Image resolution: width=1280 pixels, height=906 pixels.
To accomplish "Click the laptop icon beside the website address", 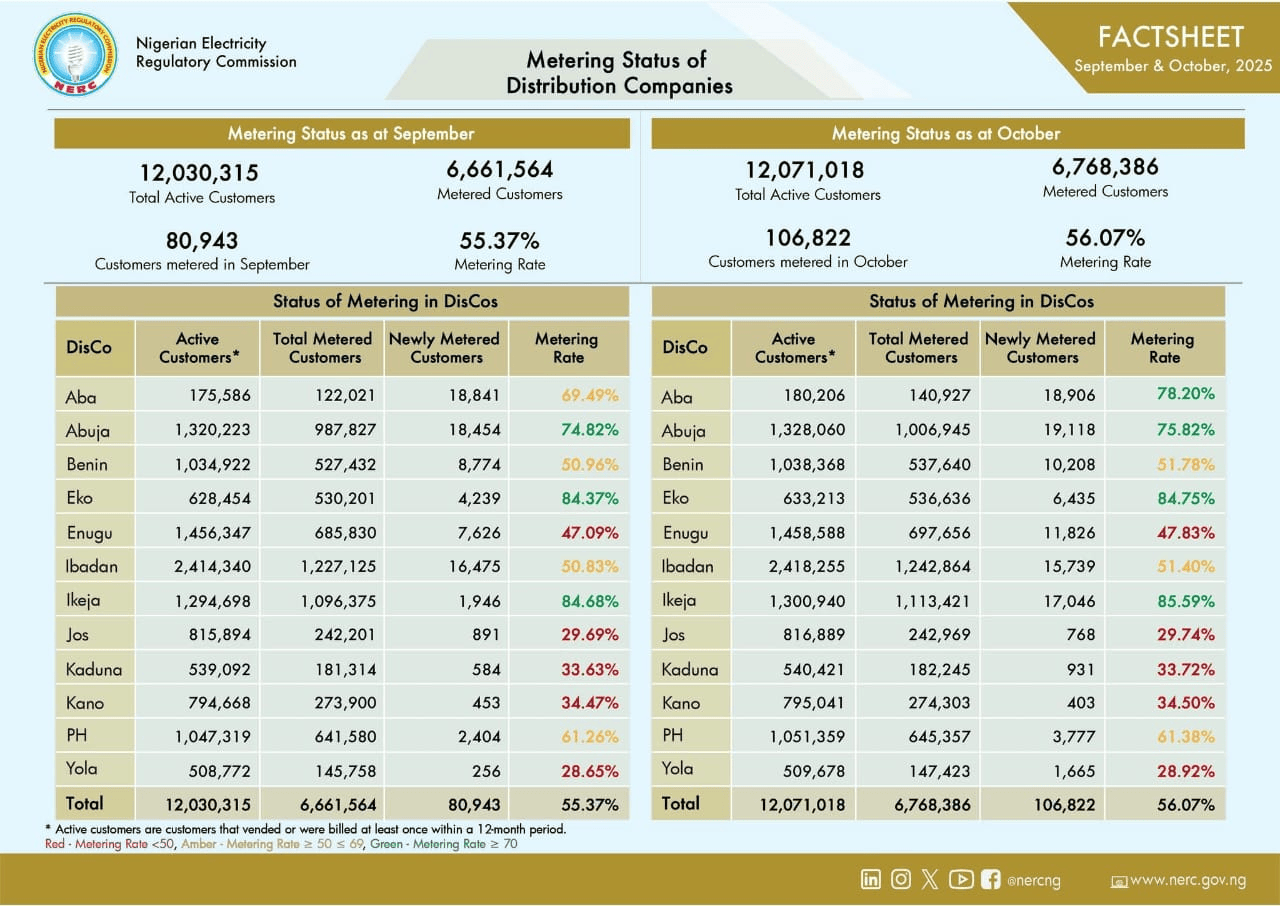I will (1119, 881).
